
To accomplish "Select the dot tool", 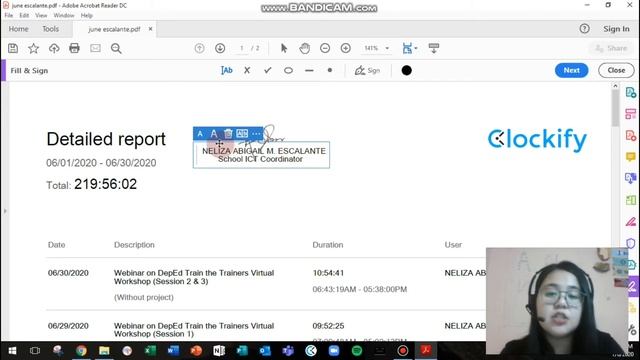I will 330,70.
